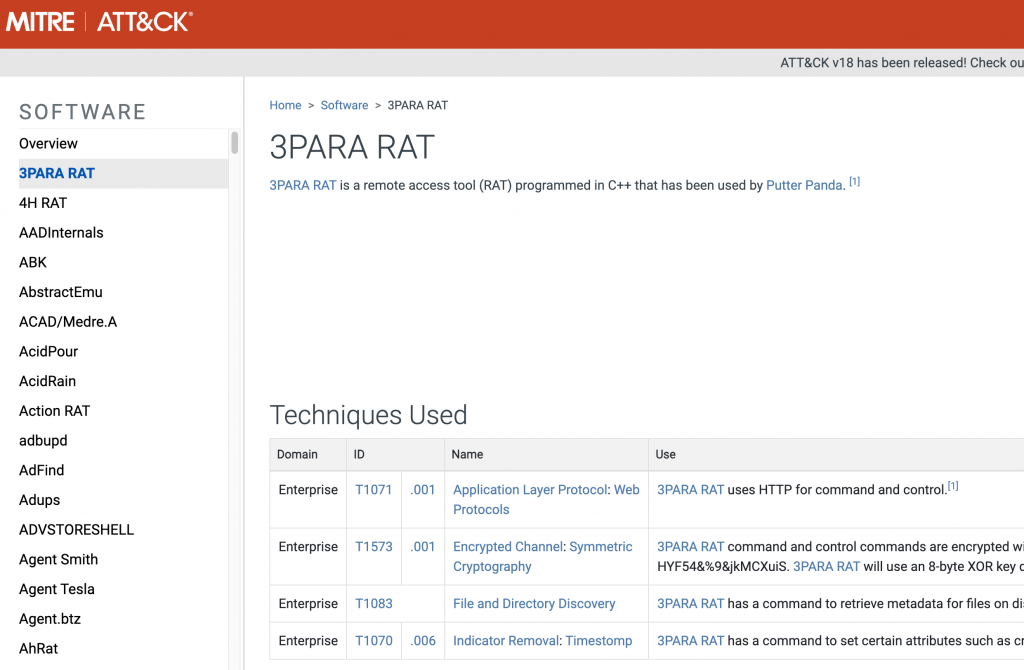The image size is (1024, 670).
Task: Click the ATT&CK v18 release banner
Action: point(900,63)
